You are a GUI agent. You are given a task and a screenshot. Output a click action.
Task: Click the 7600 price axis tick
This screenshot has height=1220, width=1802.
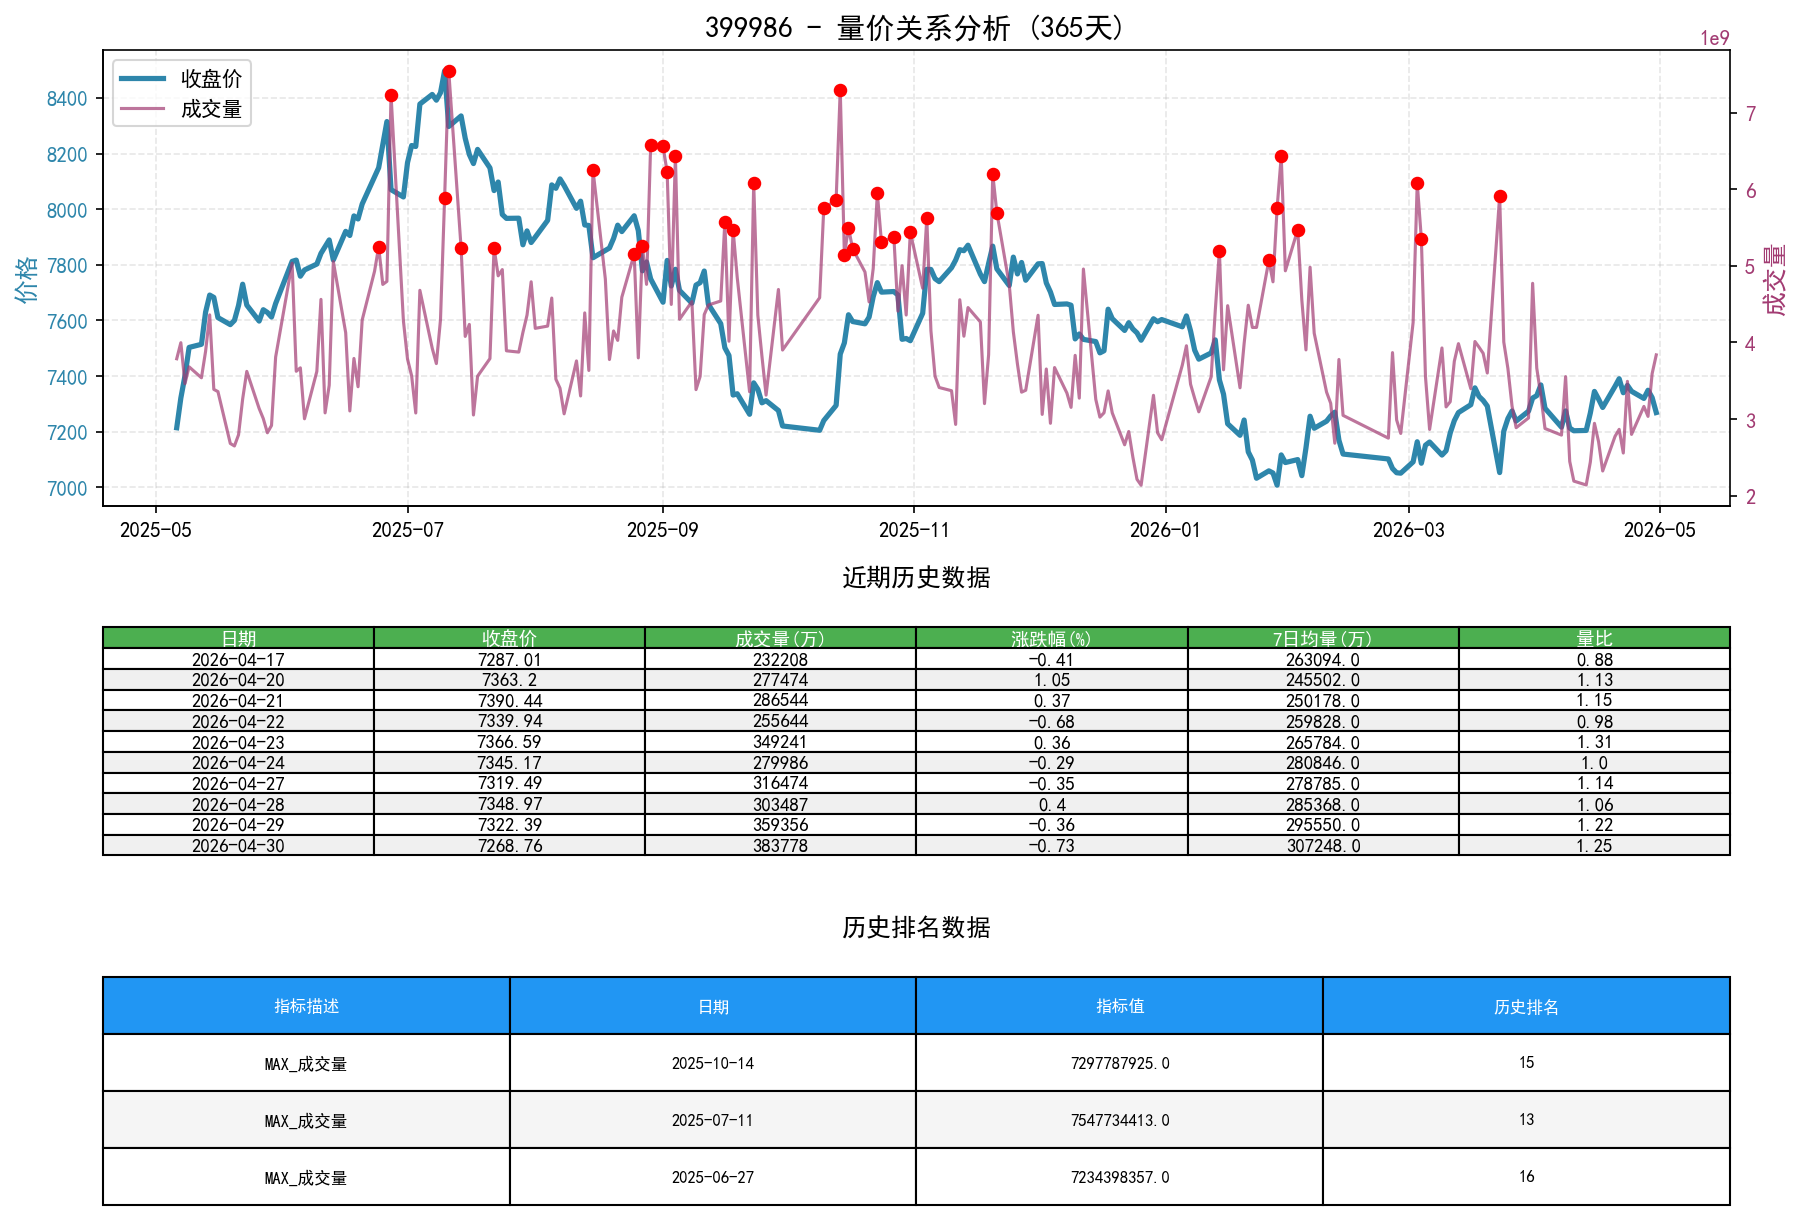(67, 321)
